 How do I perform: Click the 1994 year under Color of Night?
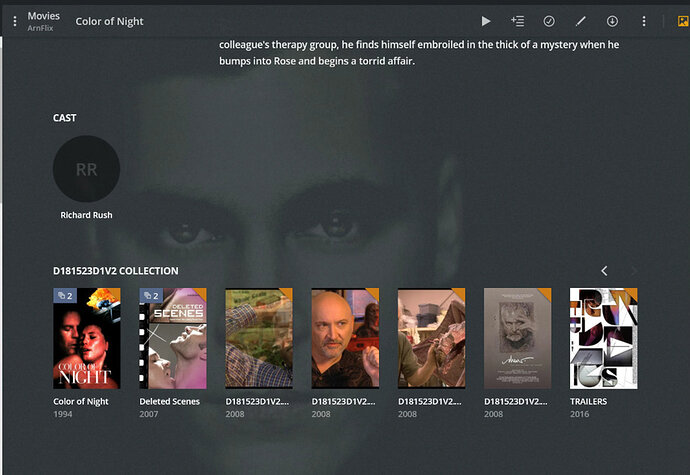(62, 414)
